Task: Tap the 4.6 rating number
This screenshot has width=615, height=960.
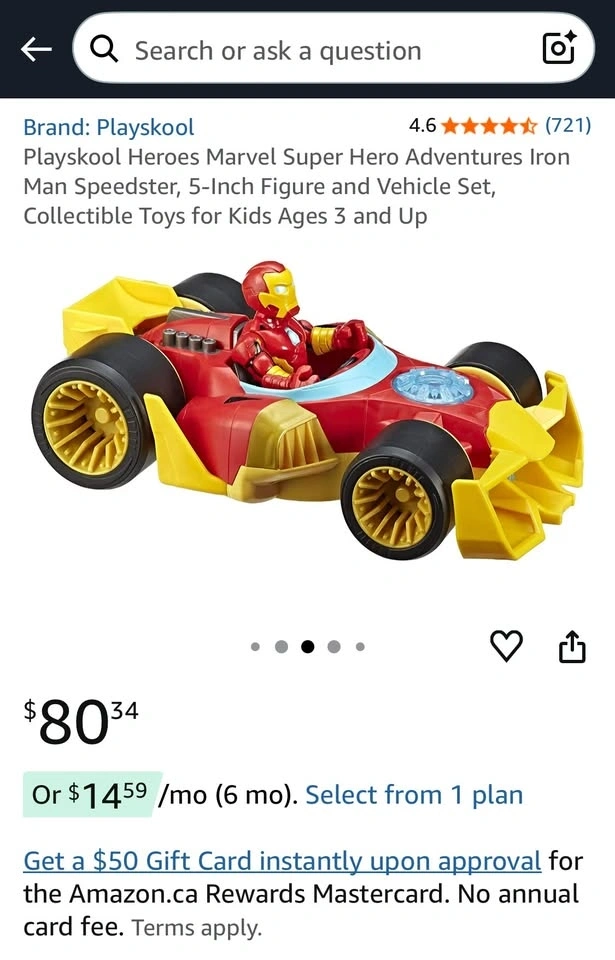Action: pos(423,126)
